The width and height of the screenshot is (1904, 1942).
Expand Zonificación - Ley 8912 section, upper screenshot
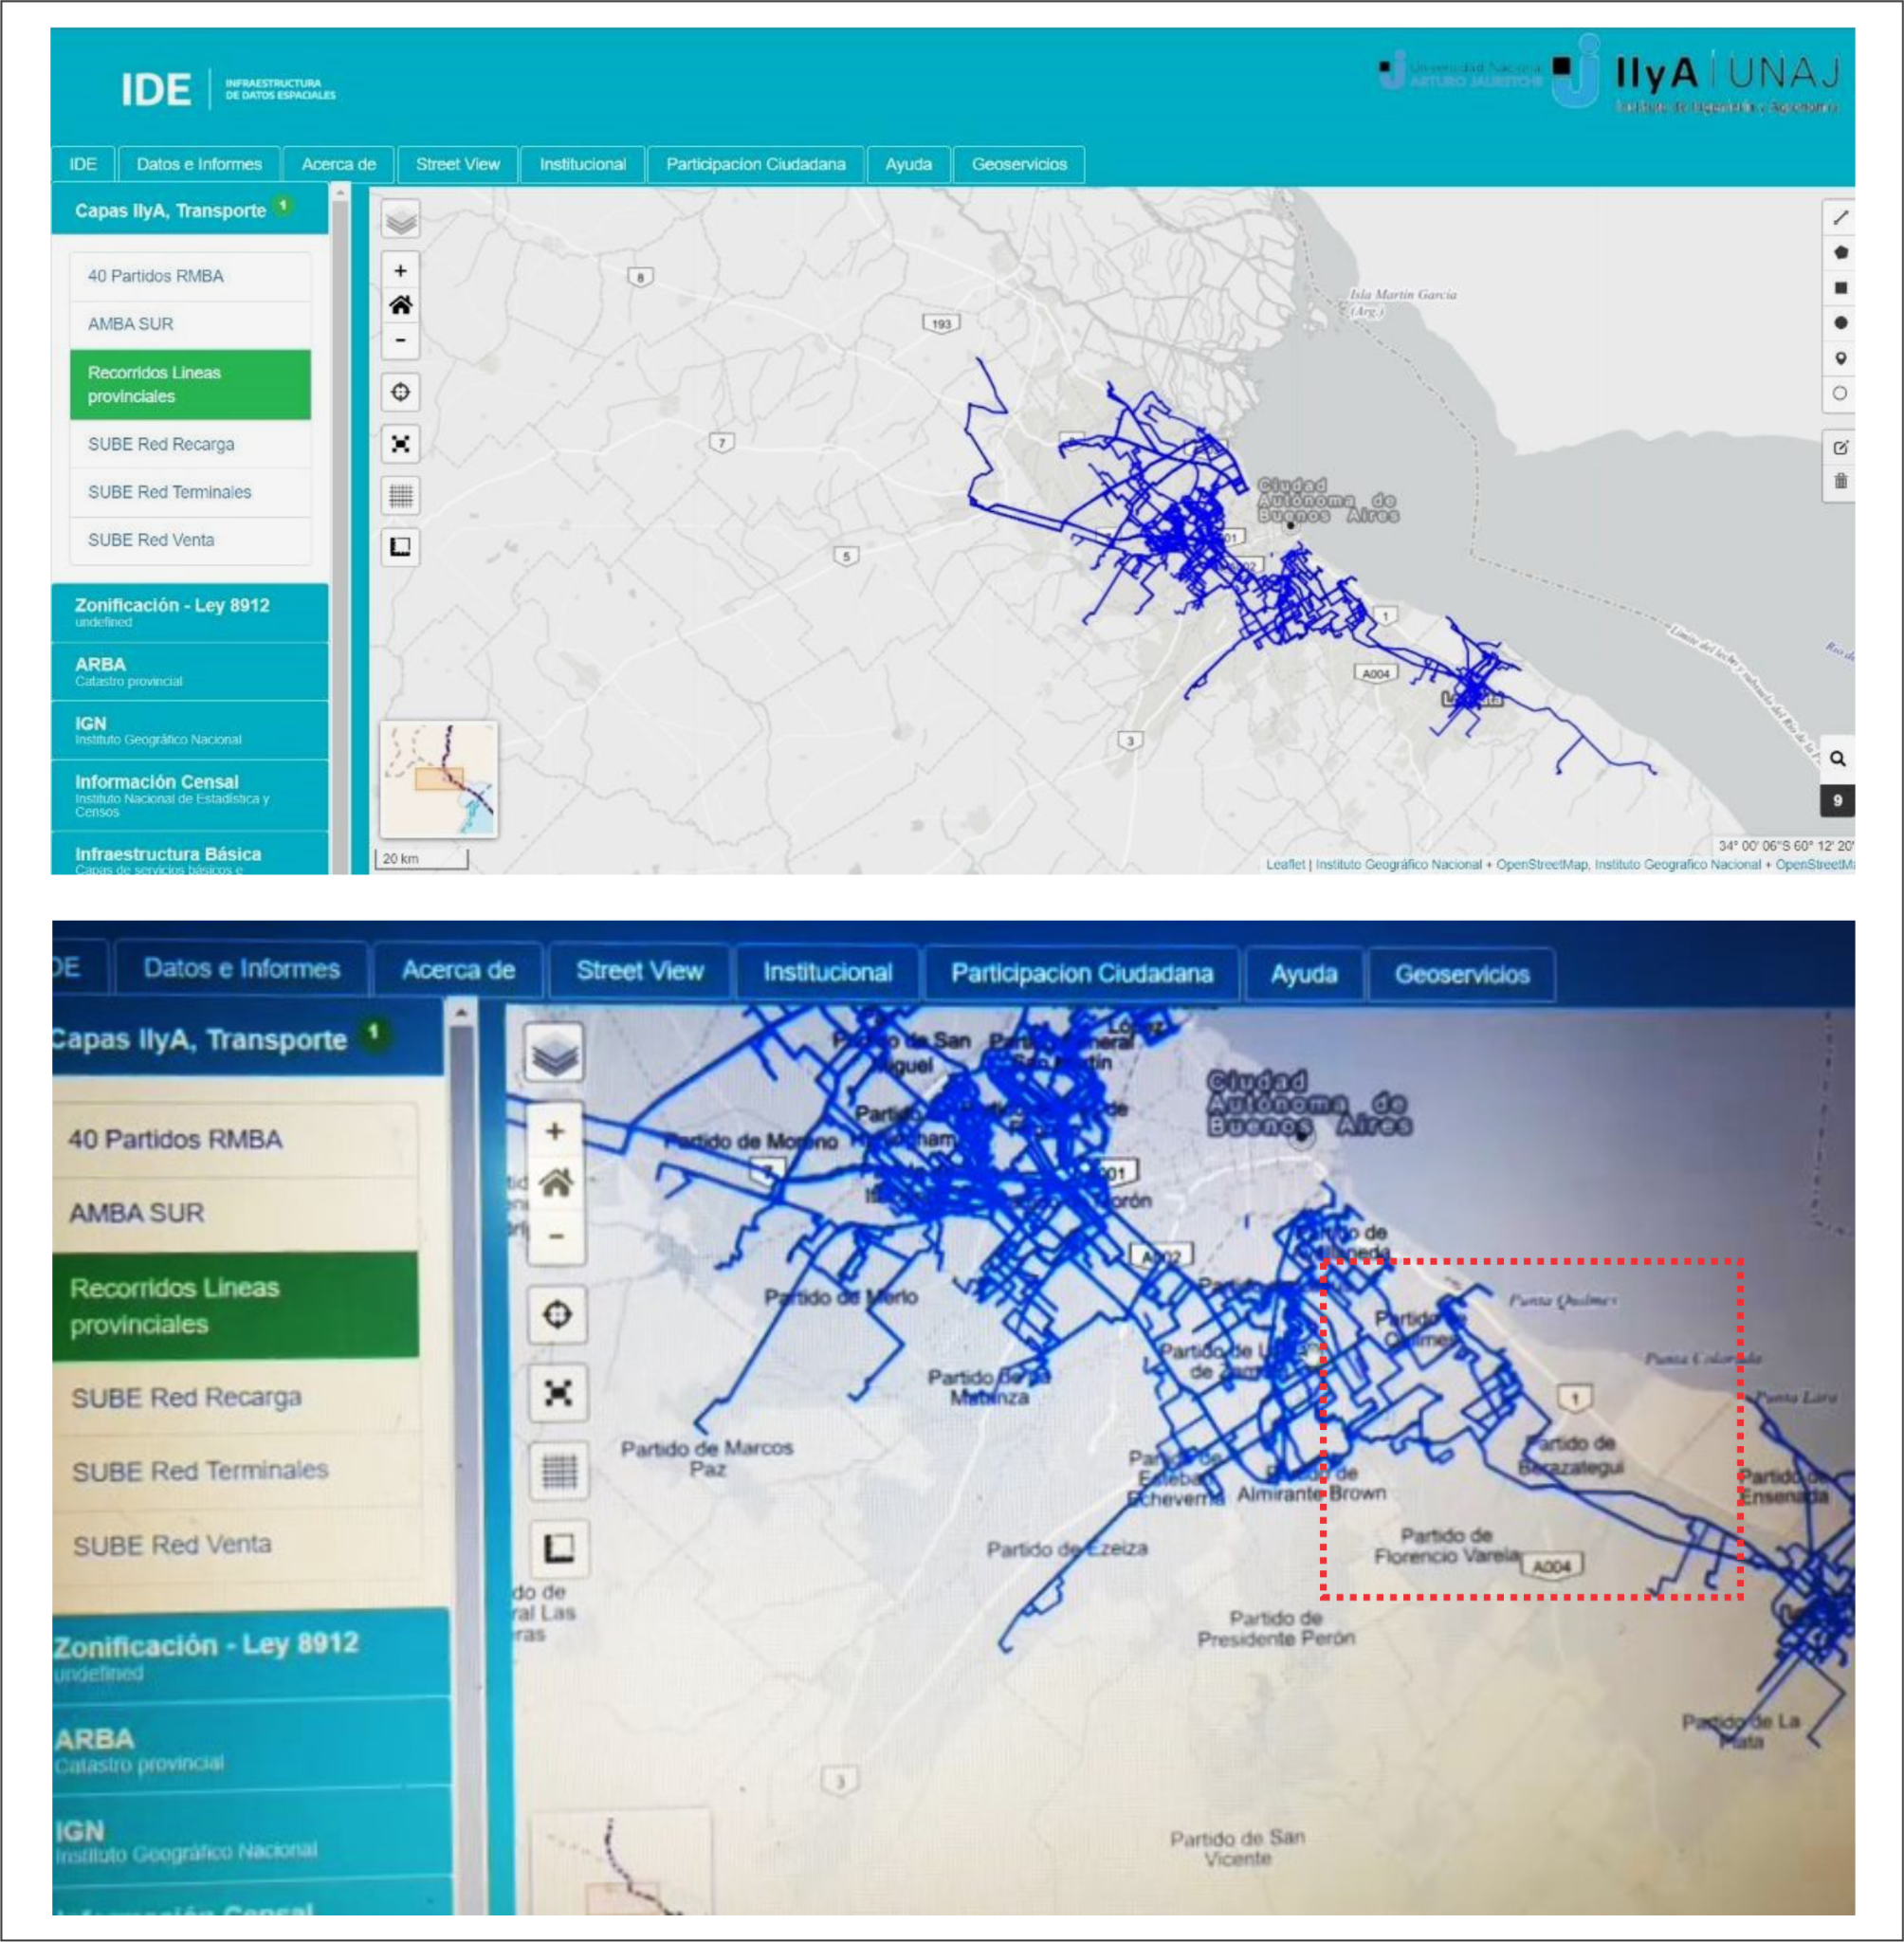coord(190,612)
